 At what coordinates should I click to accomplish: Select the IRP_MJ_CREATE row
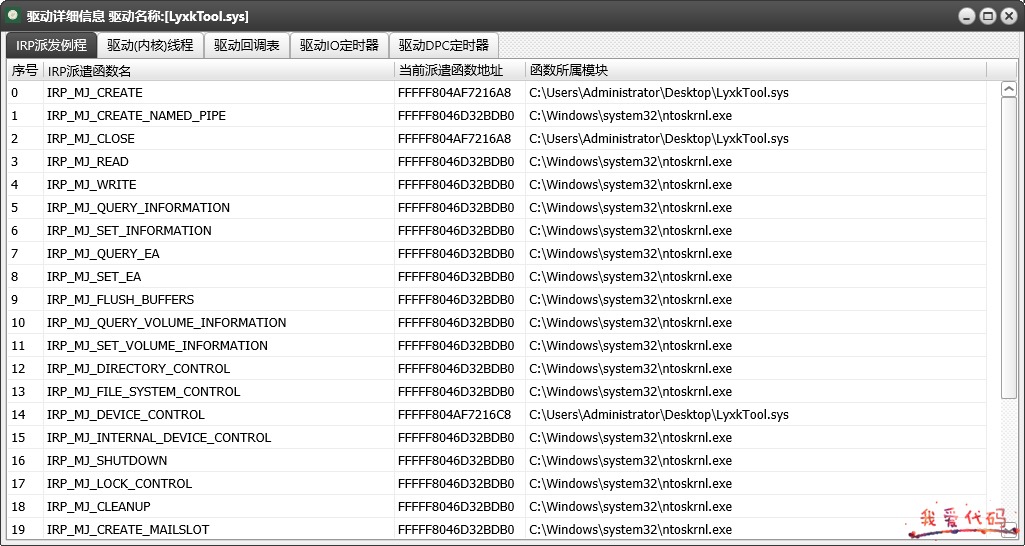pyautogui.click(x=95, y=93)
